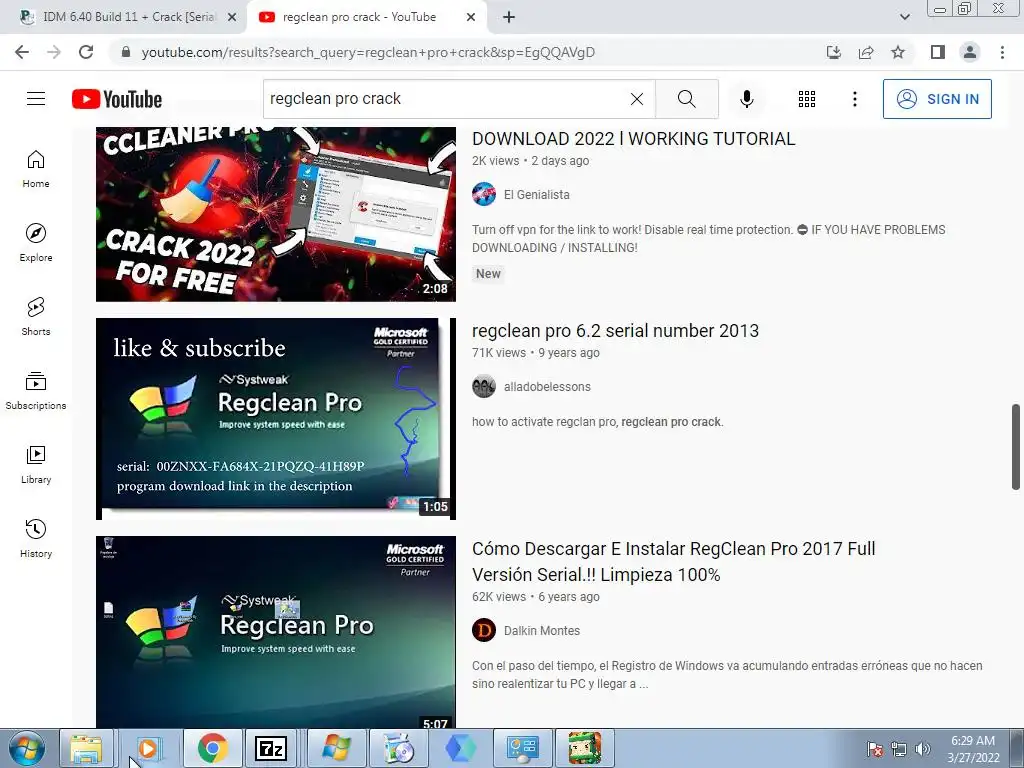The image size is (1024, 768).
Task: Open History in the left sidebar
Action: pos(36,538)
